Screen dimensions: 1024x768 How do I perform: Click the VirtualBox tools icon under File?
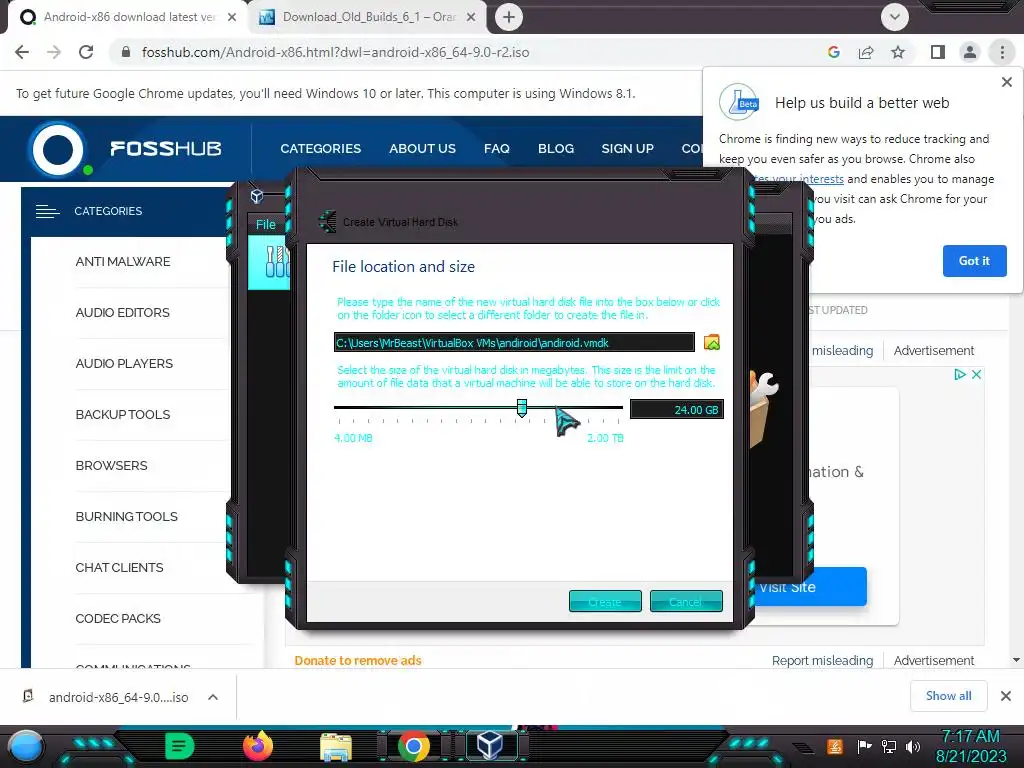[276, 261]
